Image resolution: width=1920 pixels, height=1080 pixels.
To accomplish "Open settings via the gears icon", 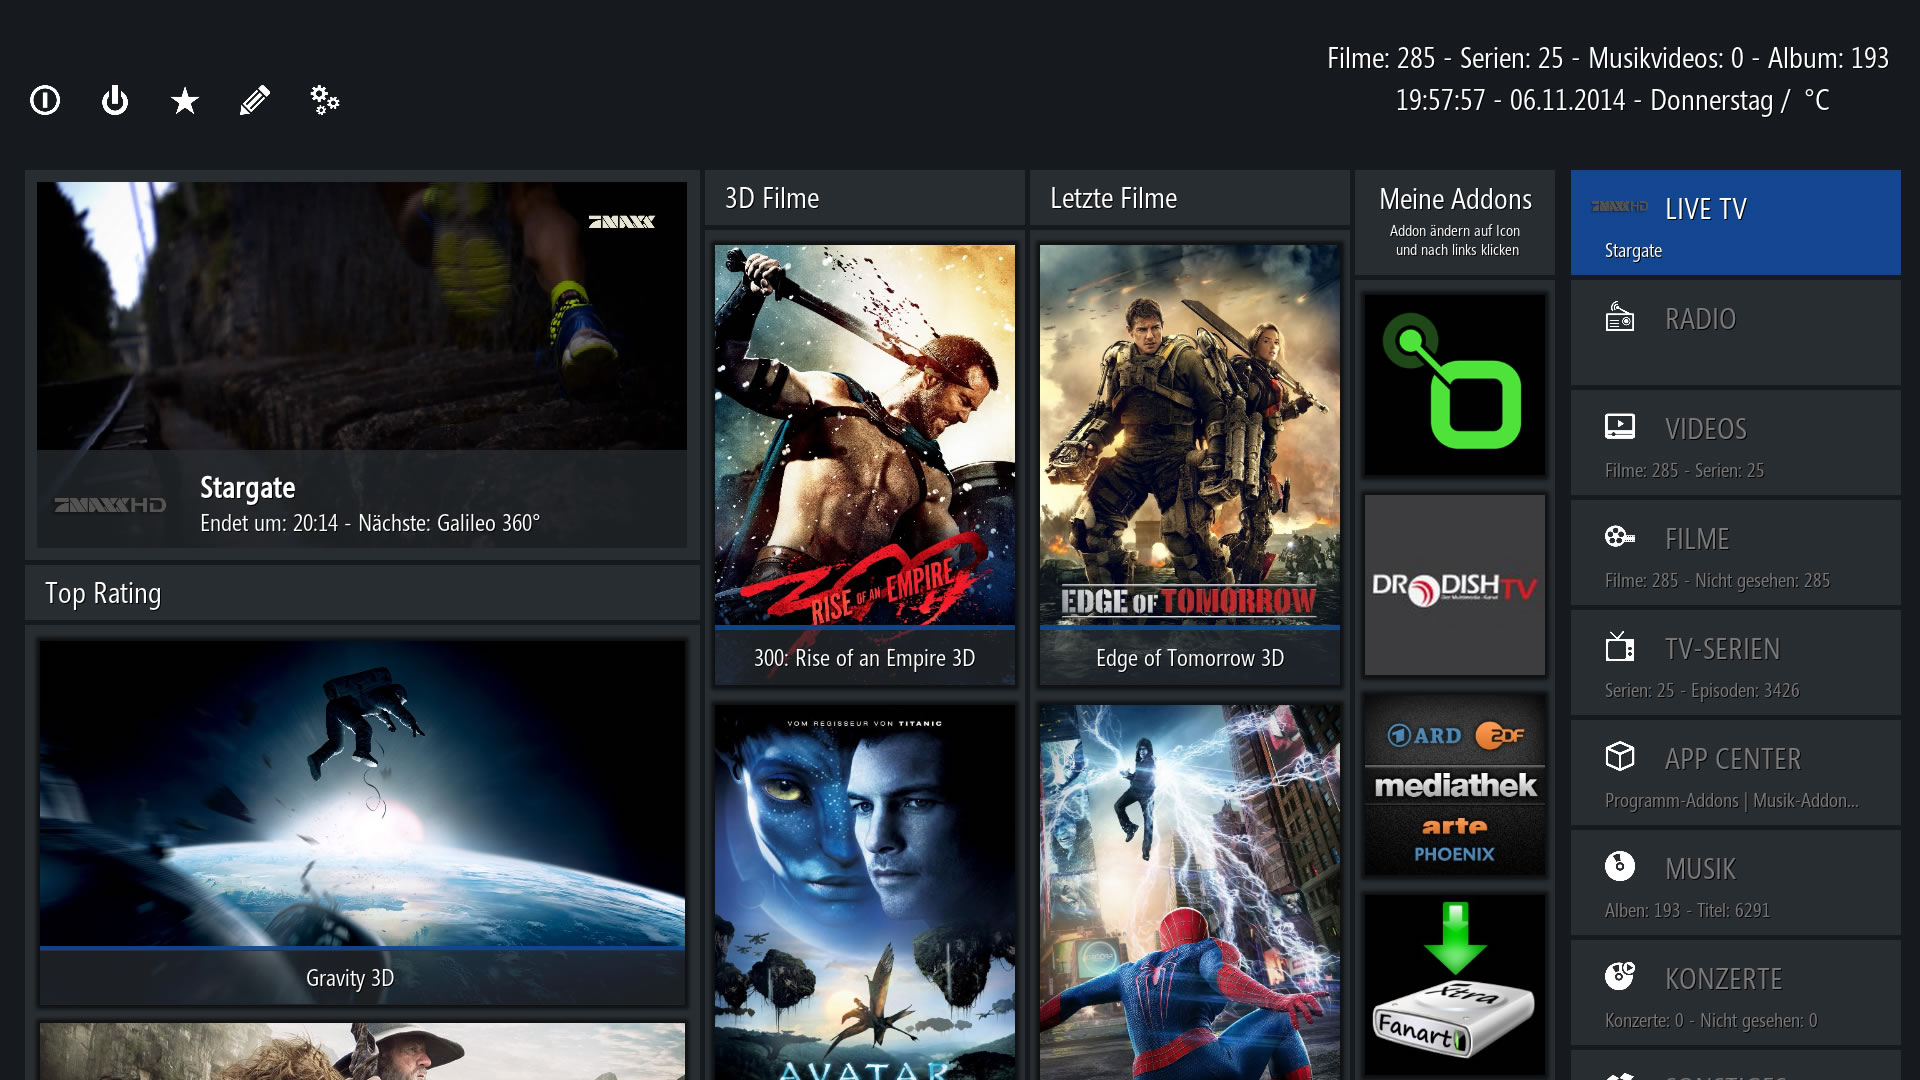I will (x=325, y=100).
